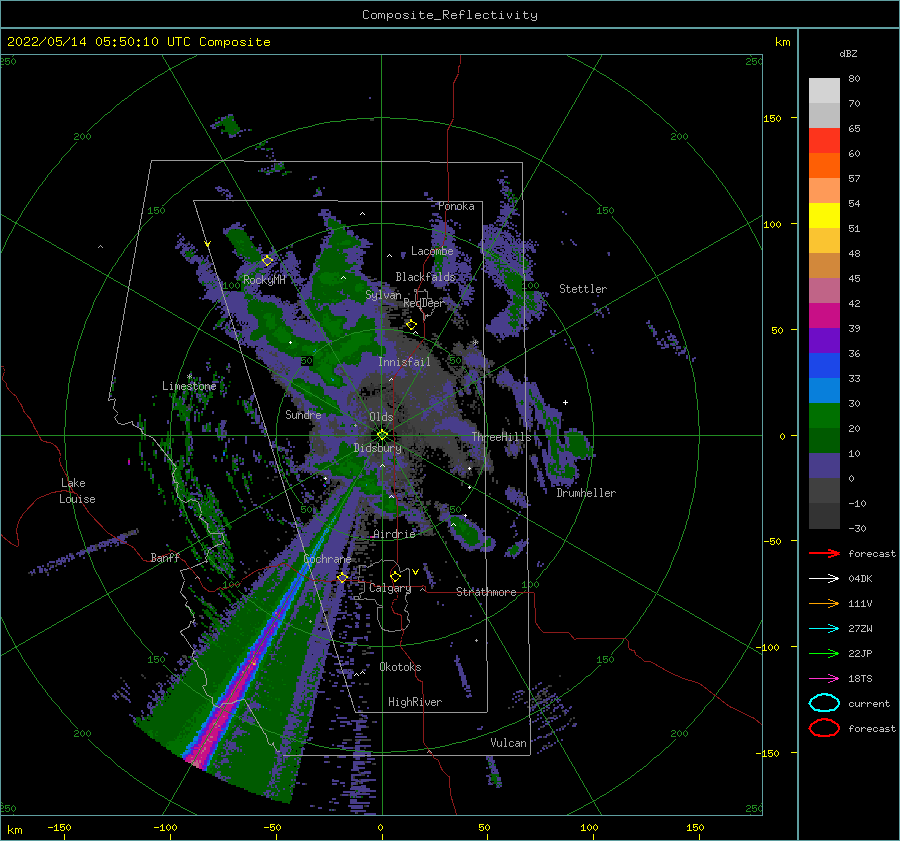Click the Drumheller label

(586, 493)
